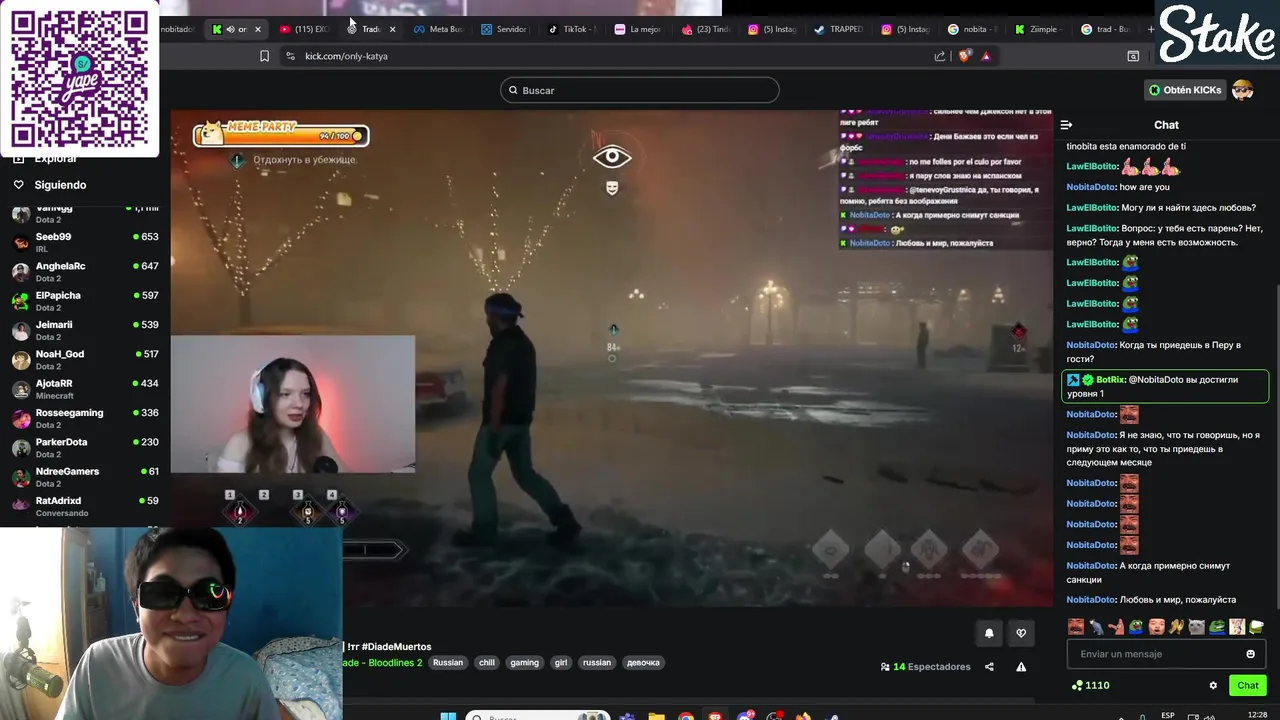Viewport: 1280px width, 720px height.
Task: Close the active Kick browser tab
Action: coord(257,29)
